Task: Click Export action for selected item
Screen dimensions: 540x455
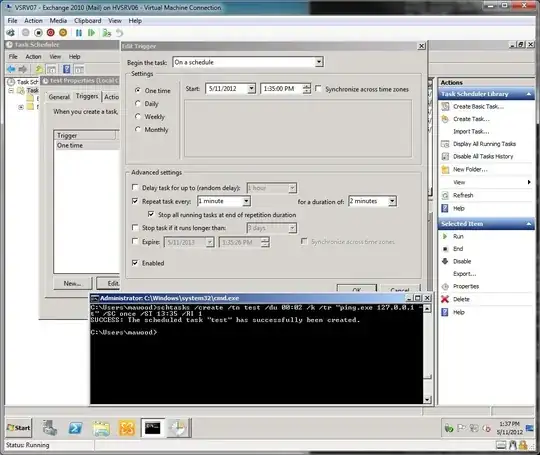Action: (x=465, y=274)
